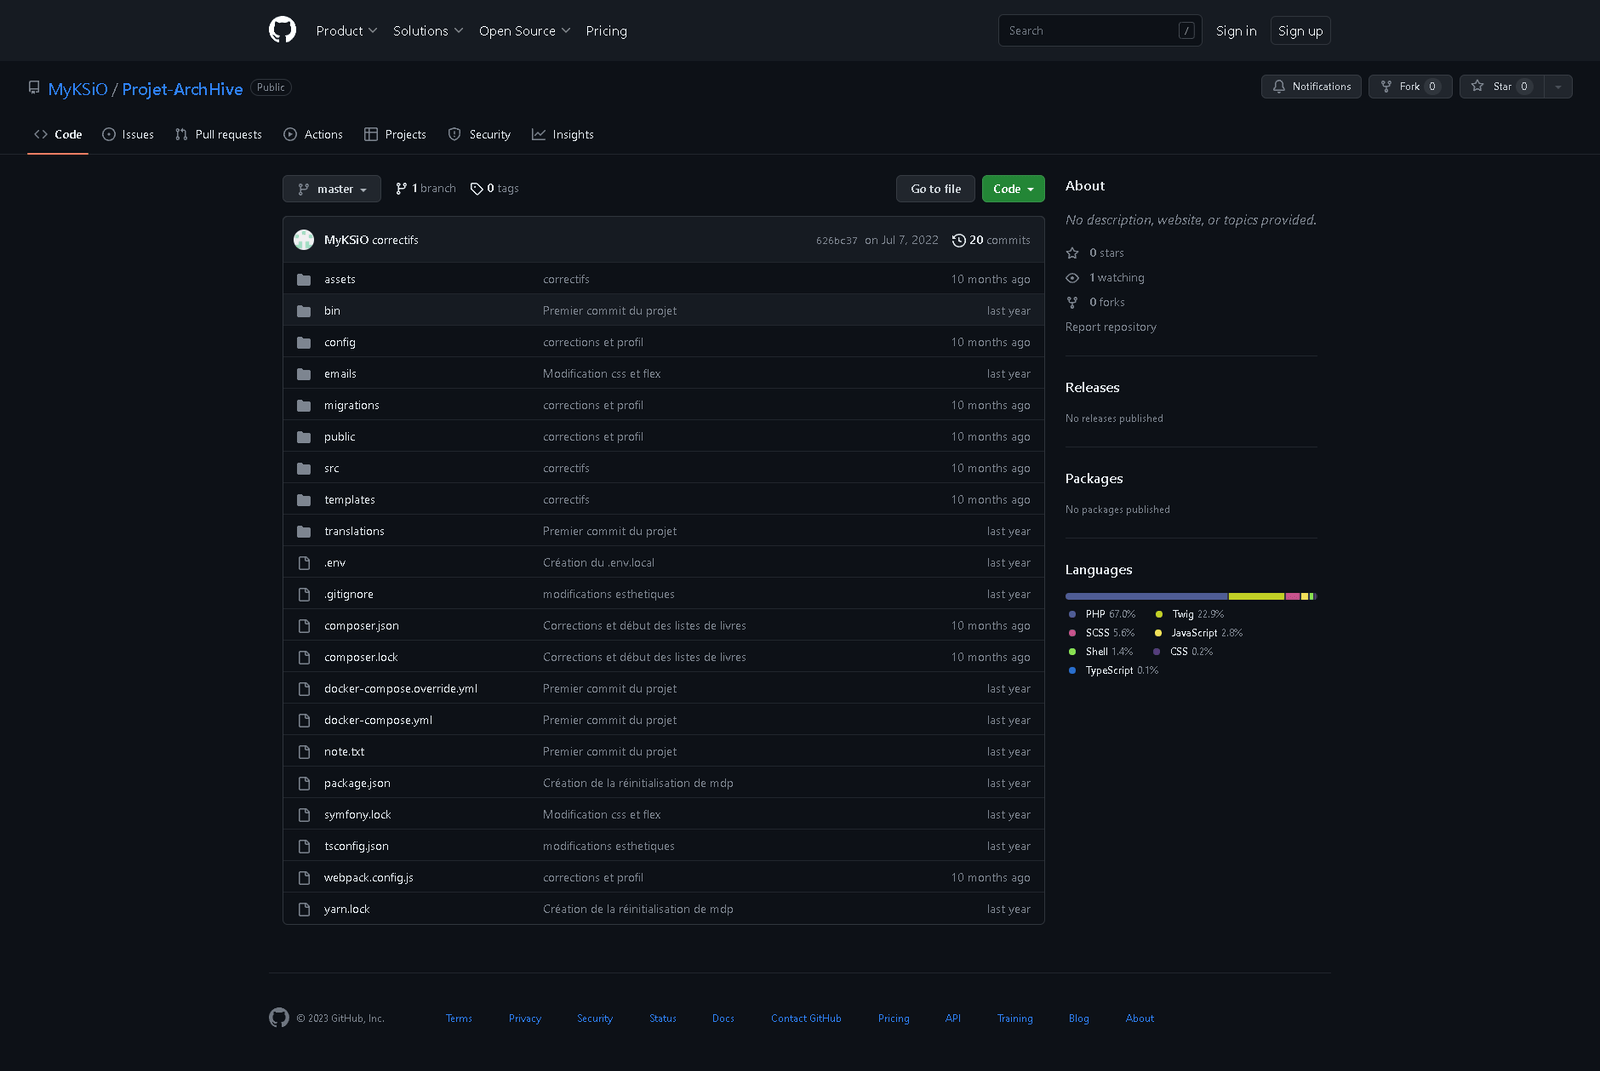
Task: Click the commits history clock icon
Action: 958,240
